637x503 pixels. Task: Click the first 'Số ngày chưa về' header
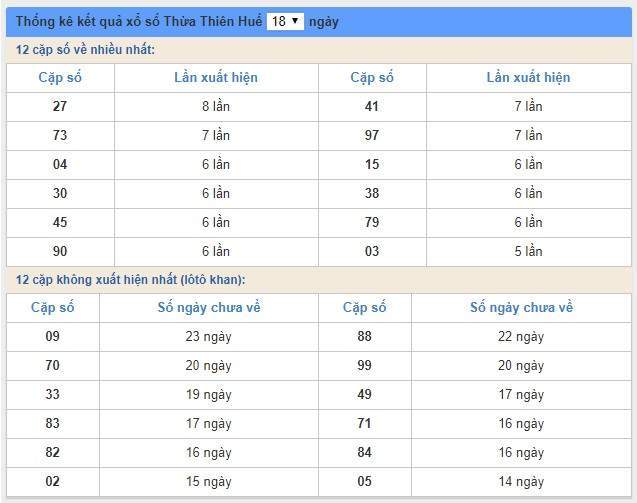[209, 308]
